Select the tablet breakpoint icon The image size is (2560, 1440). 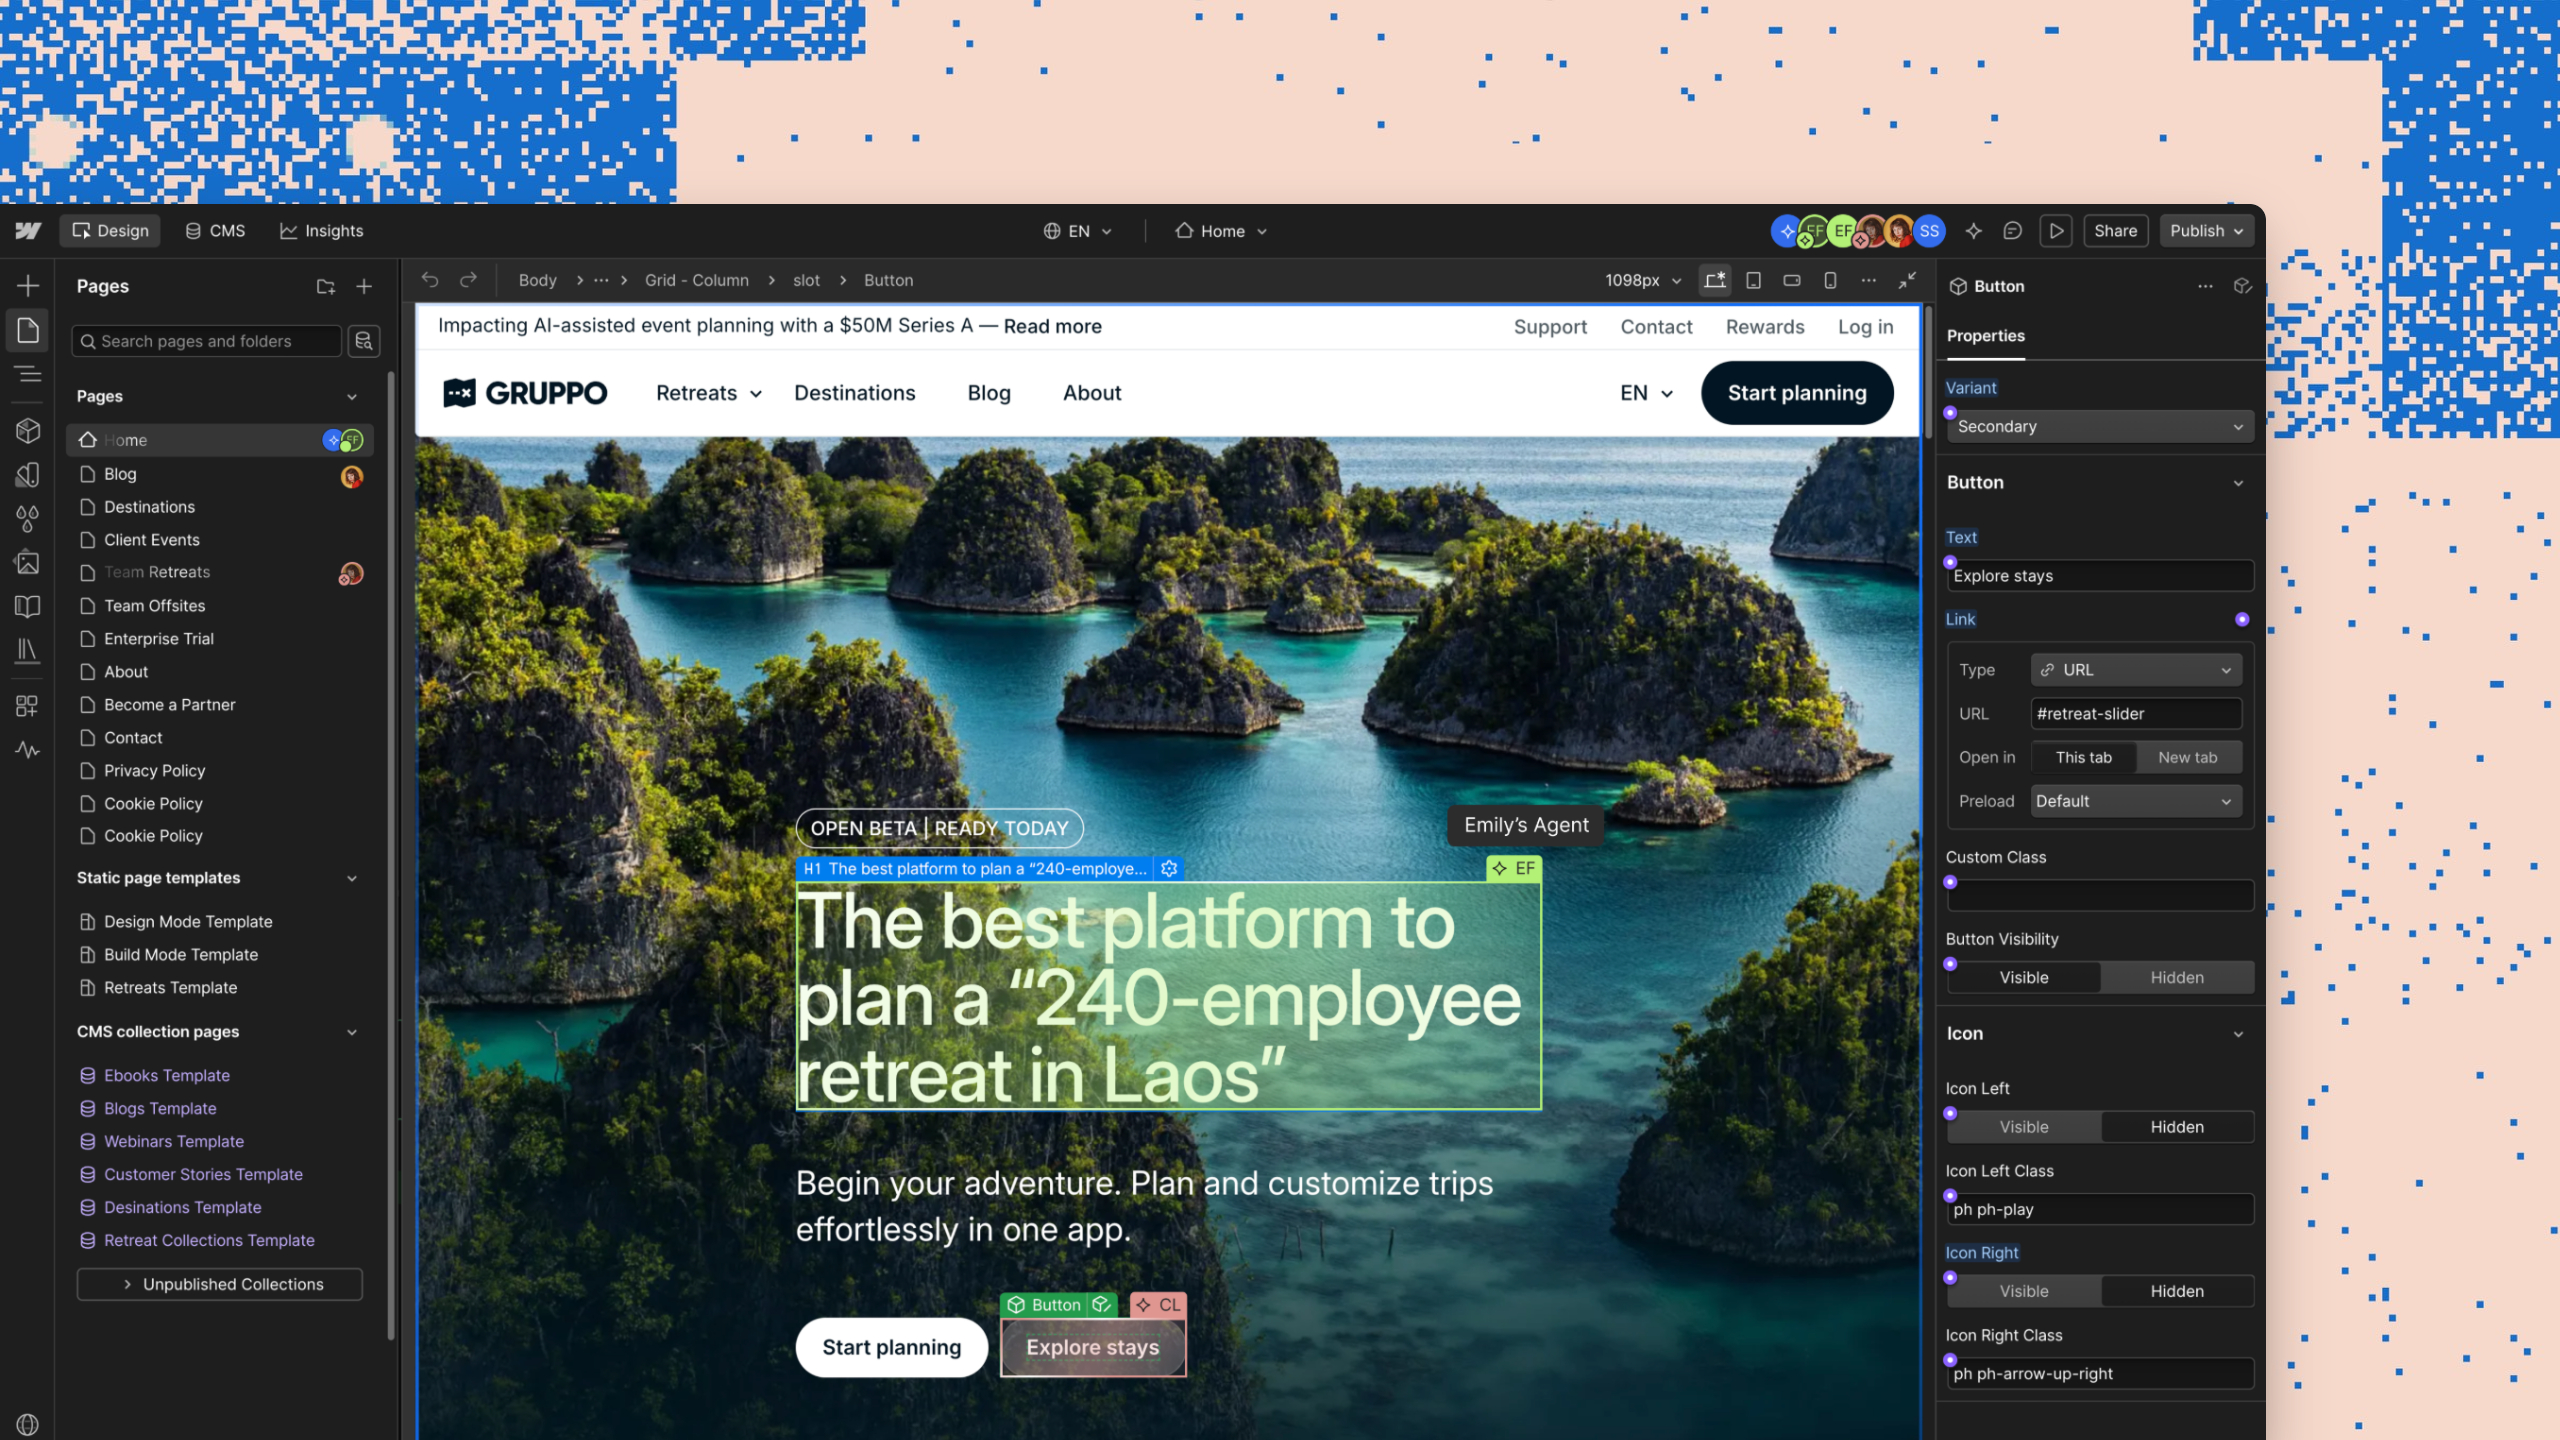pos(1753,281)
